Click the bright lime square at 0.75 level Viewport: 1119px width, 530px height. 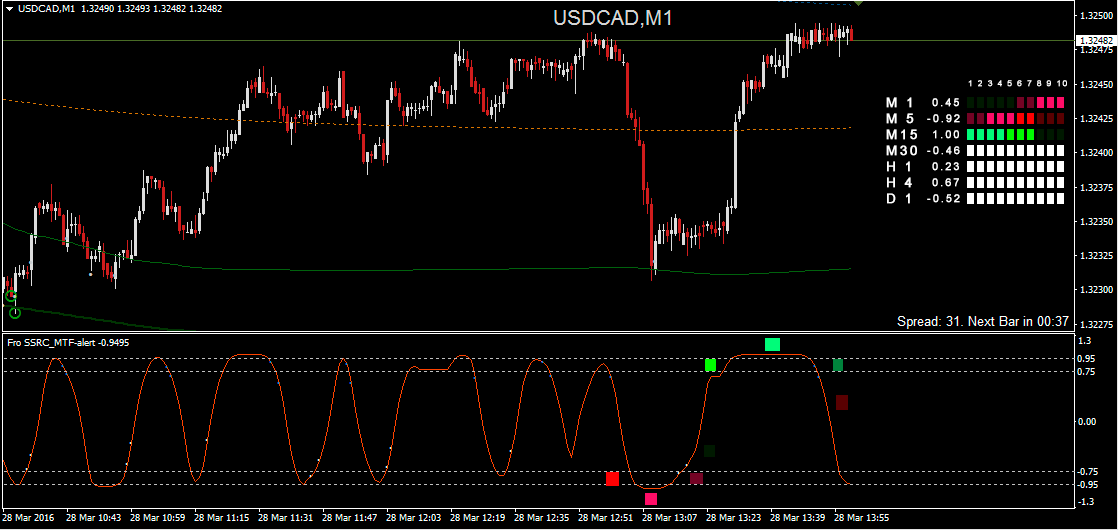point(710,365)
